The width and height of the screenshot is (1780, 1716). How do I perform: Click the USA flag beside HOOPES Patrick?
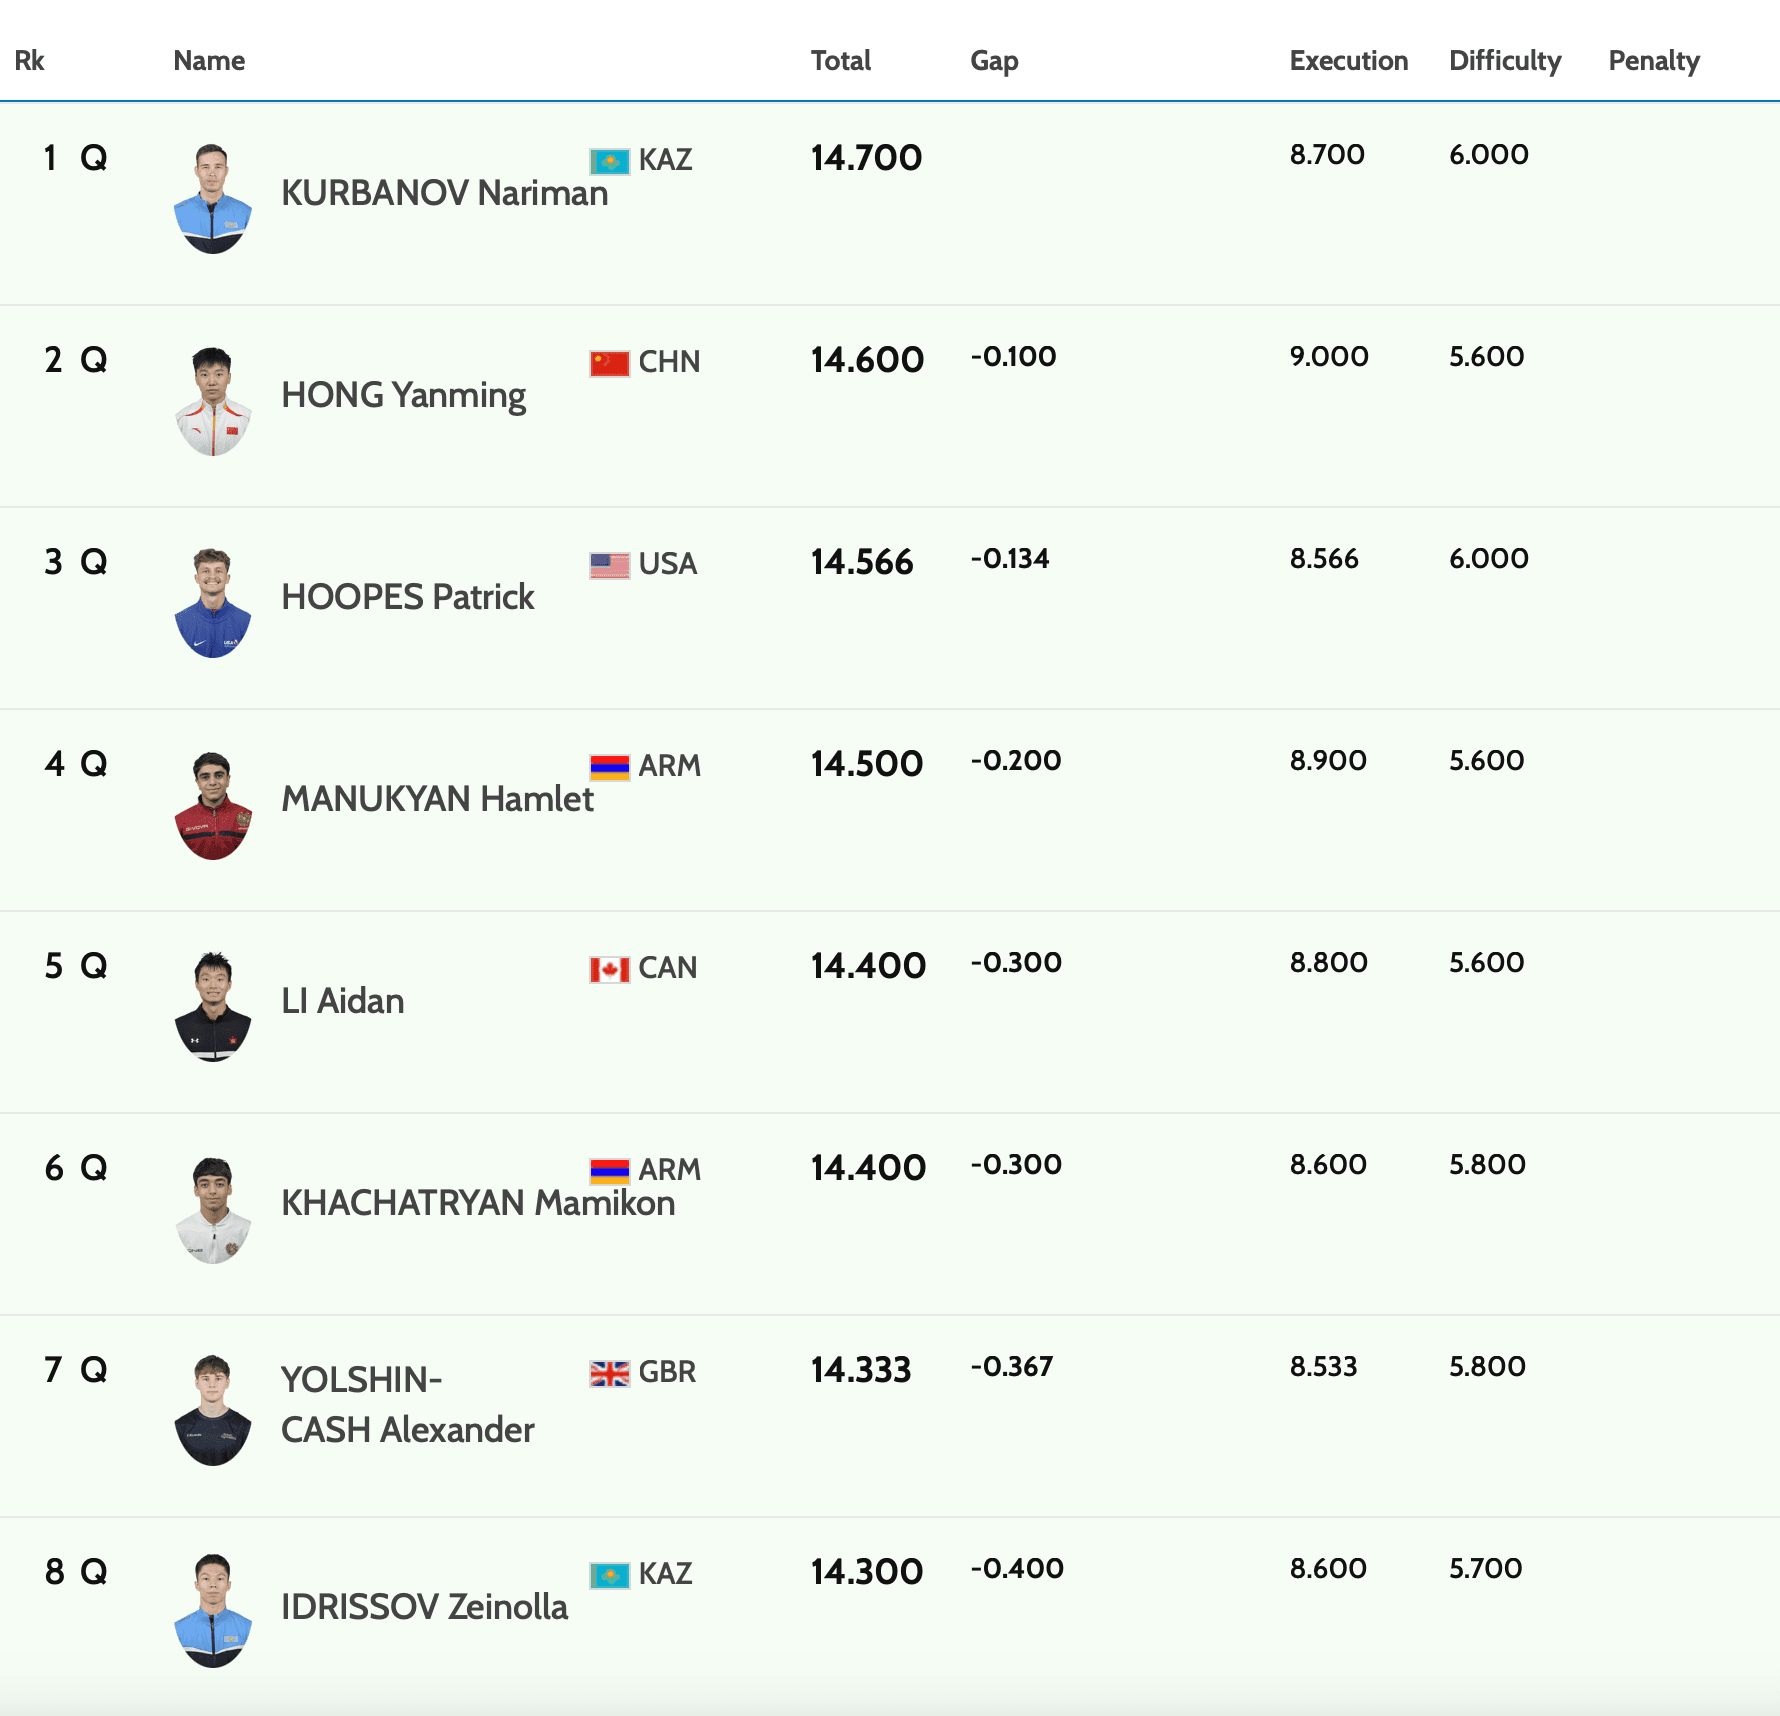[x=609, y=565]
